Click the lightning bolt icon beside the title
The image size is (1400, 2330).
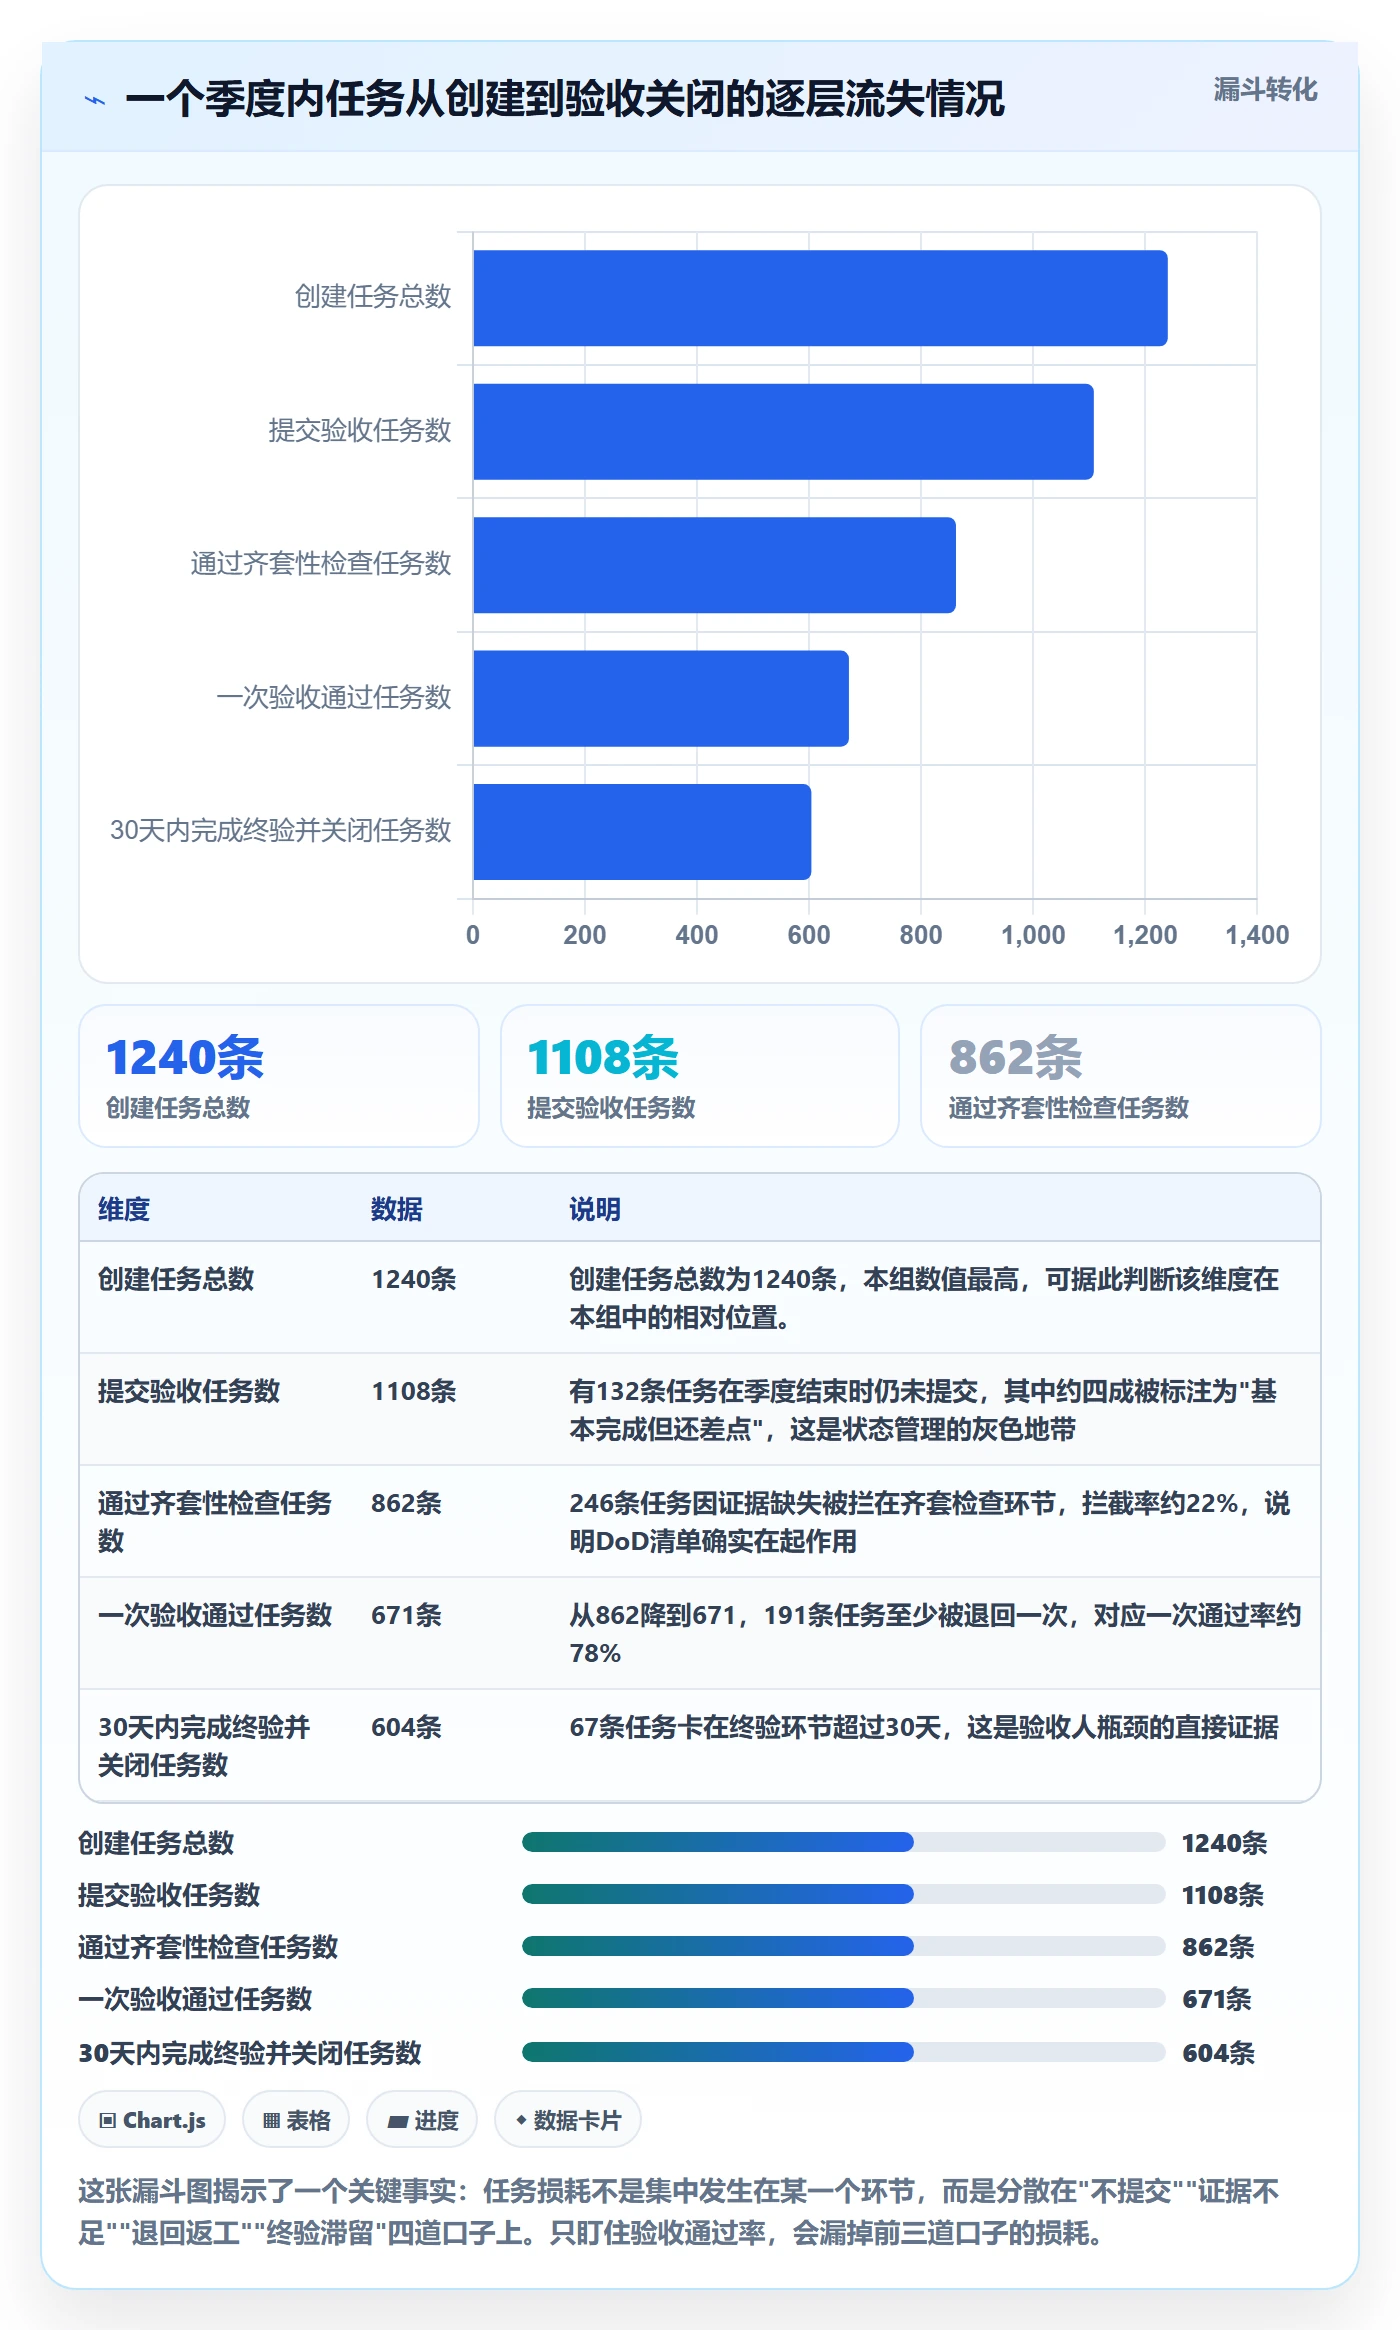click(95, 100)
